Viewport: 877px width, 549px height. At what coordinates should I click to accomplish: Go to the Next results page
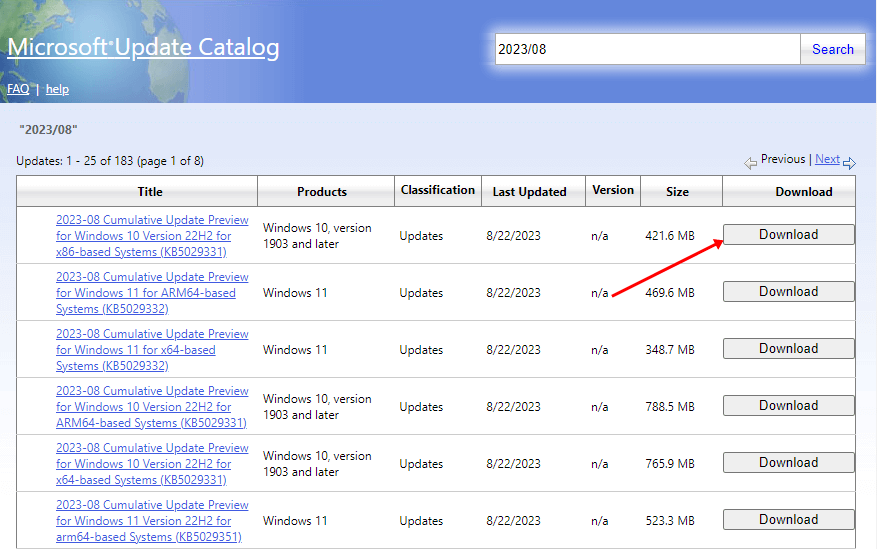coord(827,159)
